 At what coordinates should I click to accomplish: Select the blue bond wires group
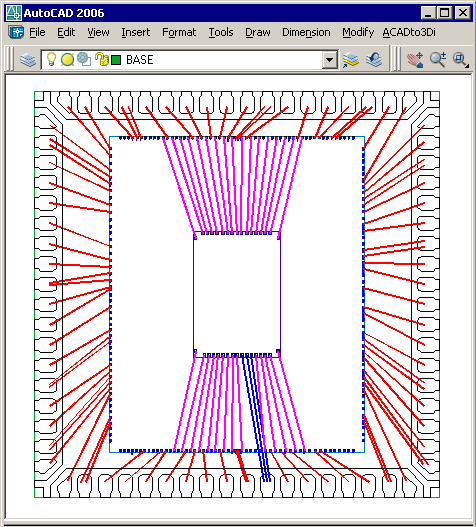coord(257,418)
